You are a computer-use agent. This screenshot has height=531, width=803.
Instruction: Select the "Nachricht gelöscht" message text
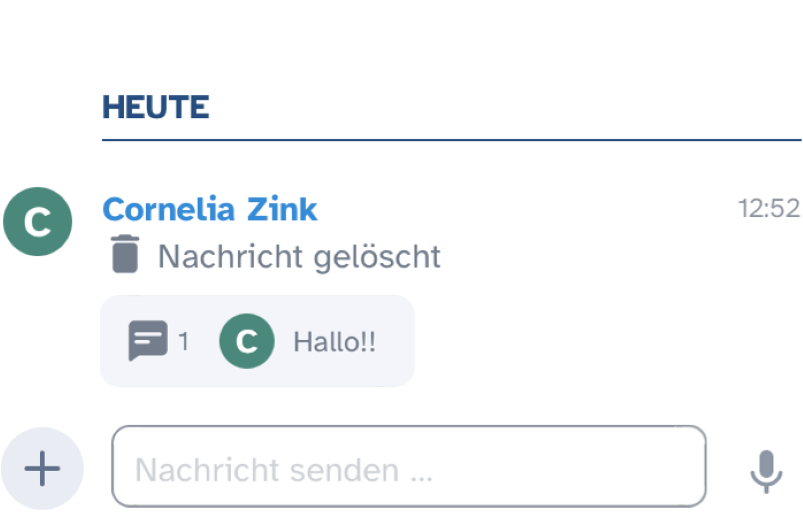point(299,256)
